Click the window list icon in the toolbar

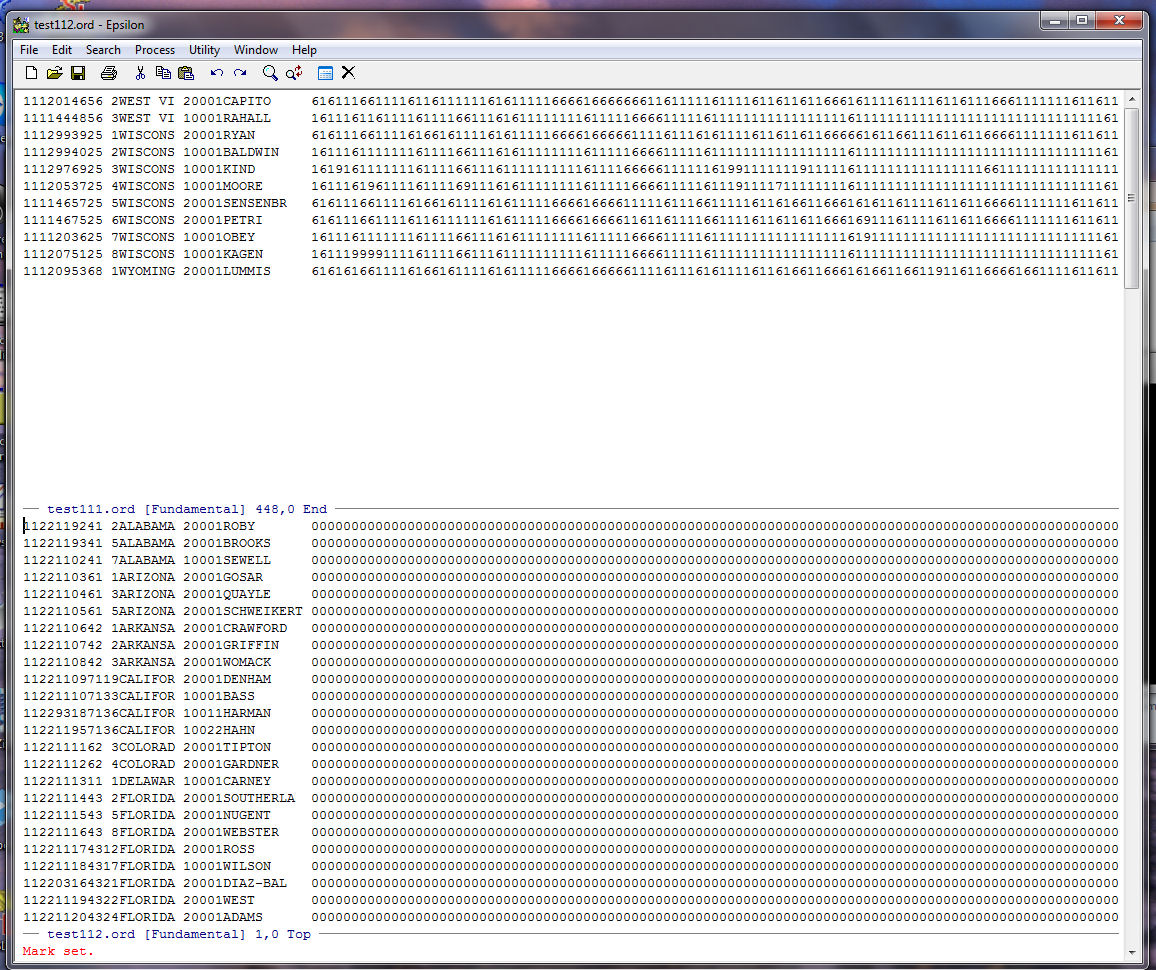click(325, 73)
